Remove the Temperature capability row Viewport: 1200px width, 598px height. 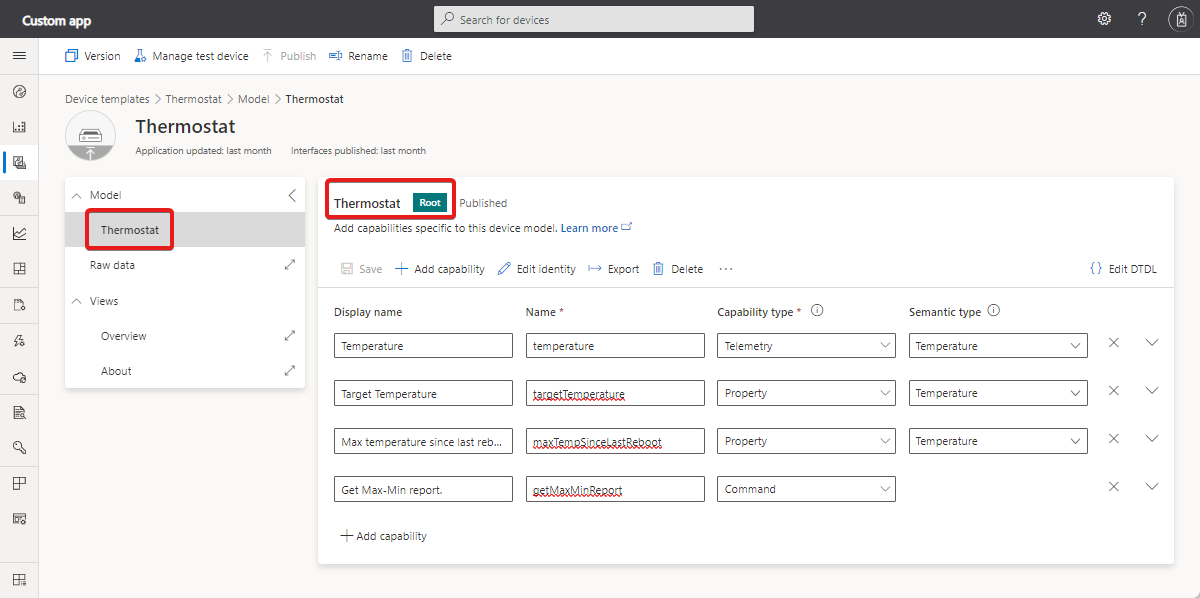(x=1113, y=343)
